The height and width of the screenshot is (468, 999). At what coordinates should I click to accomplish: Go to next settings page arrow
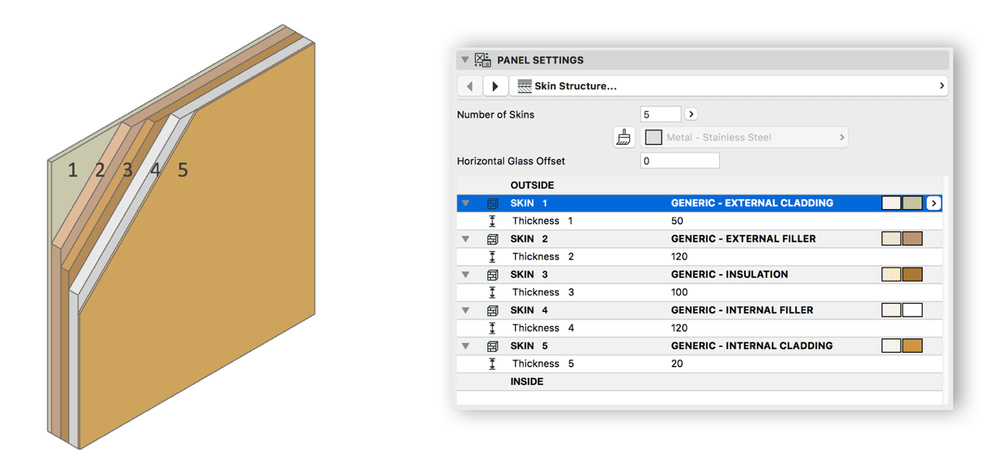tap(495, 86)
